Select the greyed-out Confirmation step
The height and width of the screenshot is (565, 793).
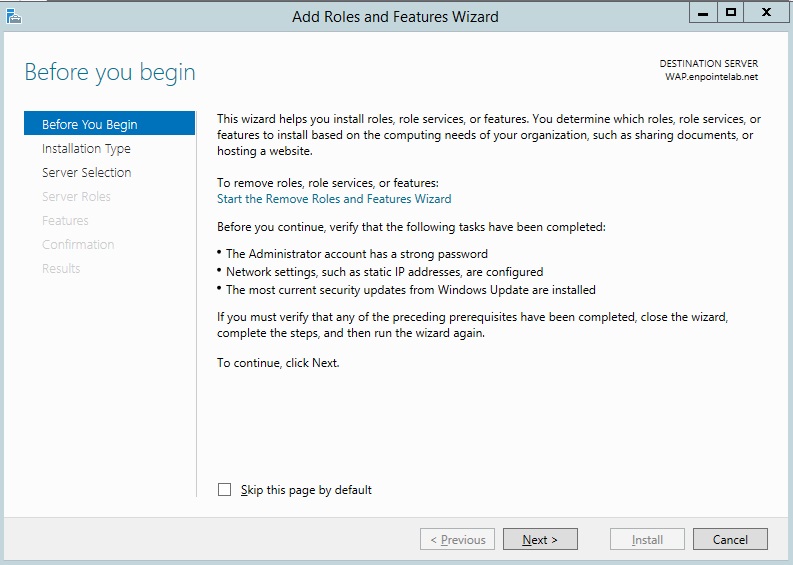point(78,245)
